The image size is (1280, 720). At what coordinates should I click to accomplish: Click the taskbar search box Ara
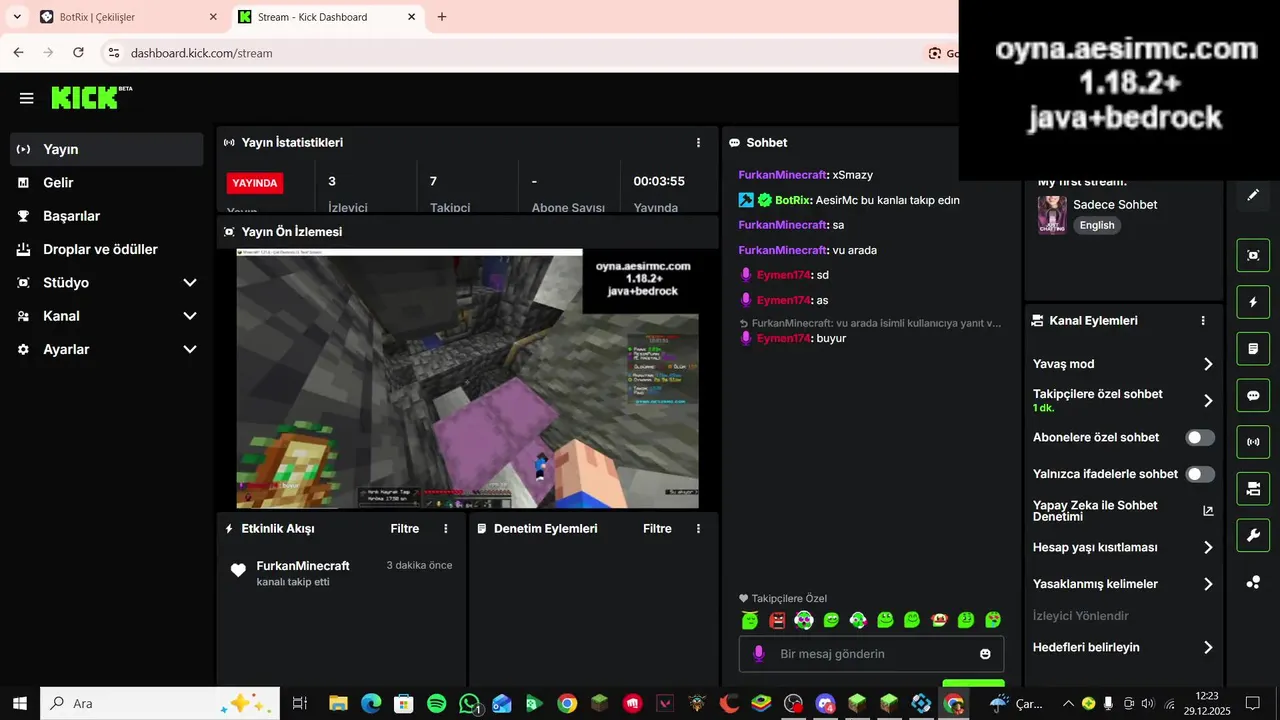click(x=160, y=703)
